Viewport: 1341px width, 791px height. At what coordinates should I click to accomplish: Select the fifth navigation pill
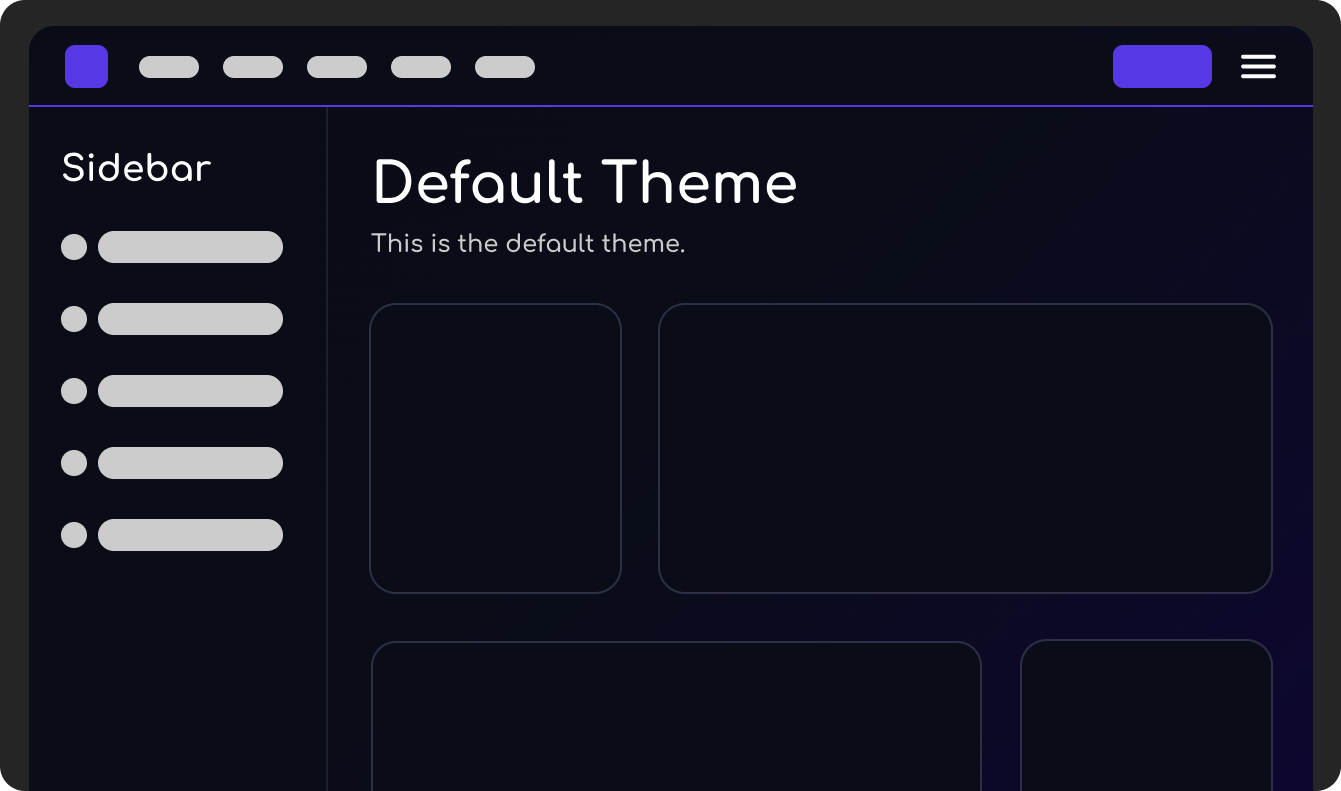[505, 67]
